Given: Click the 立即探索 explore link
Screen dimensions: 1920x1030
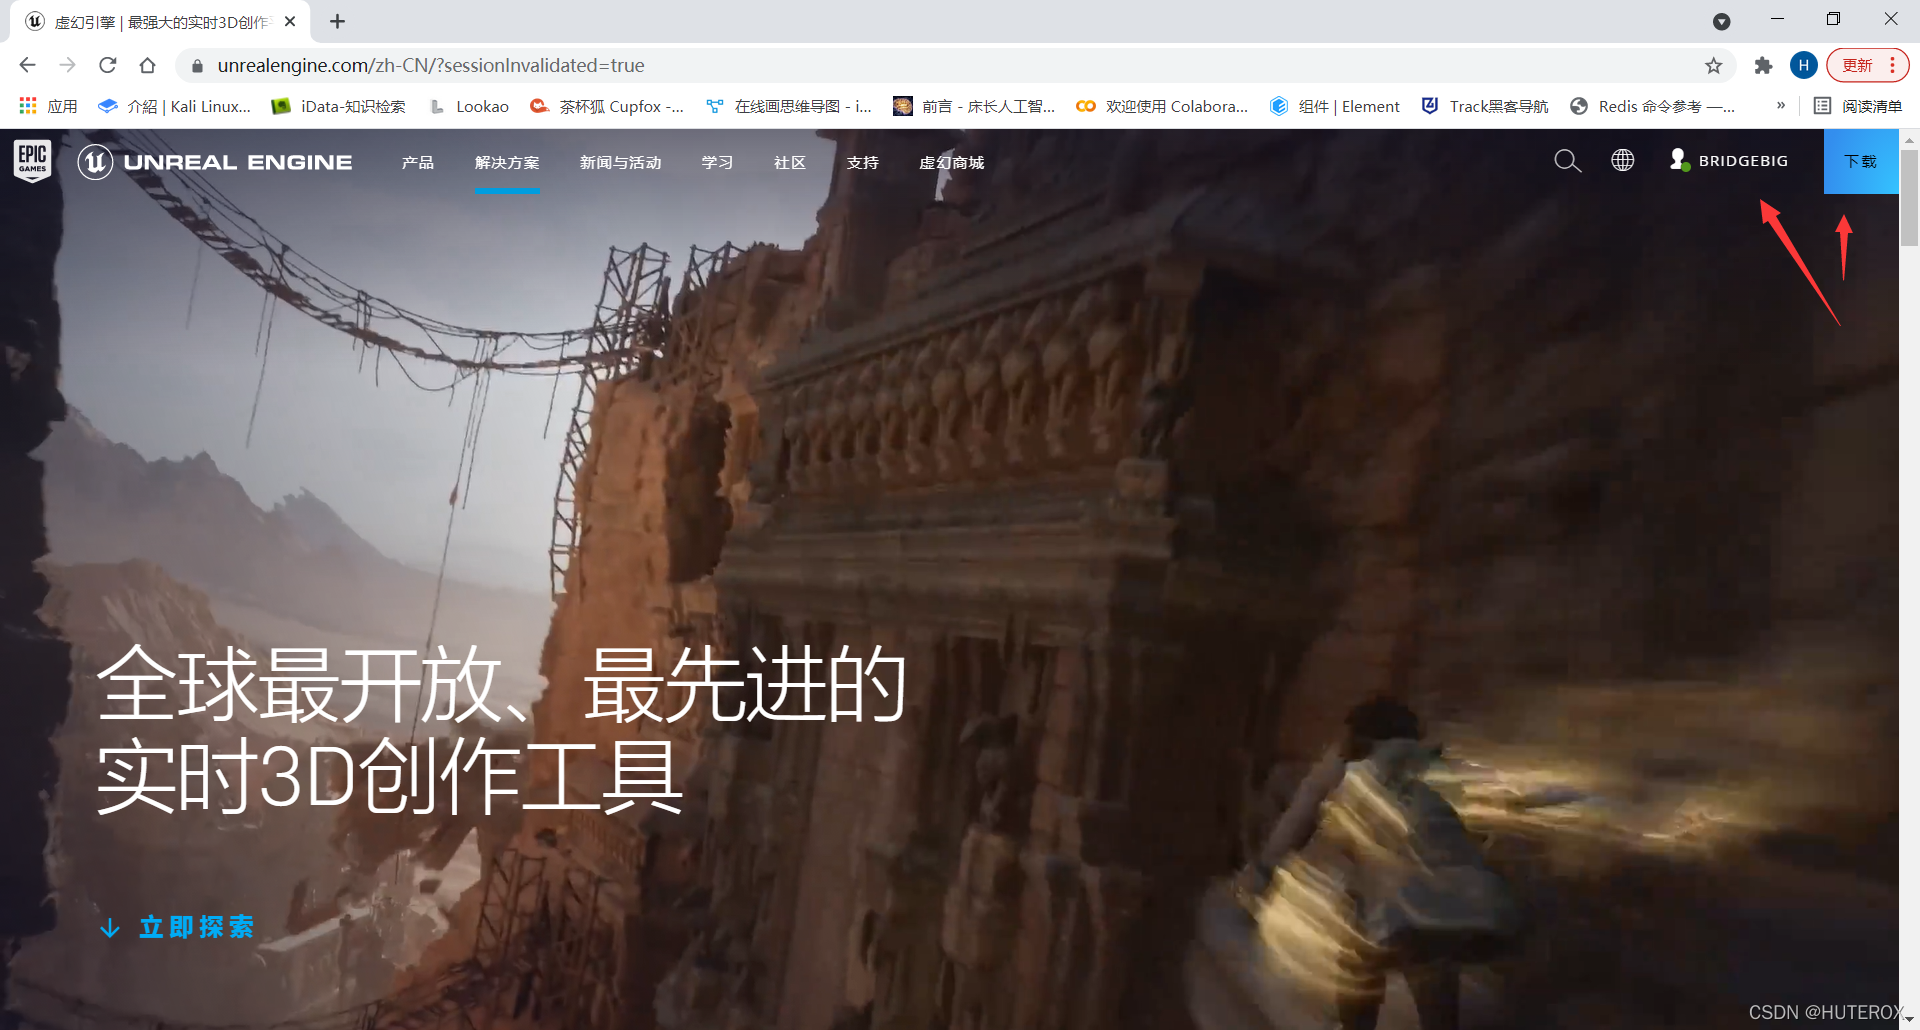Looking at the screenshot, I should (197, 927).
